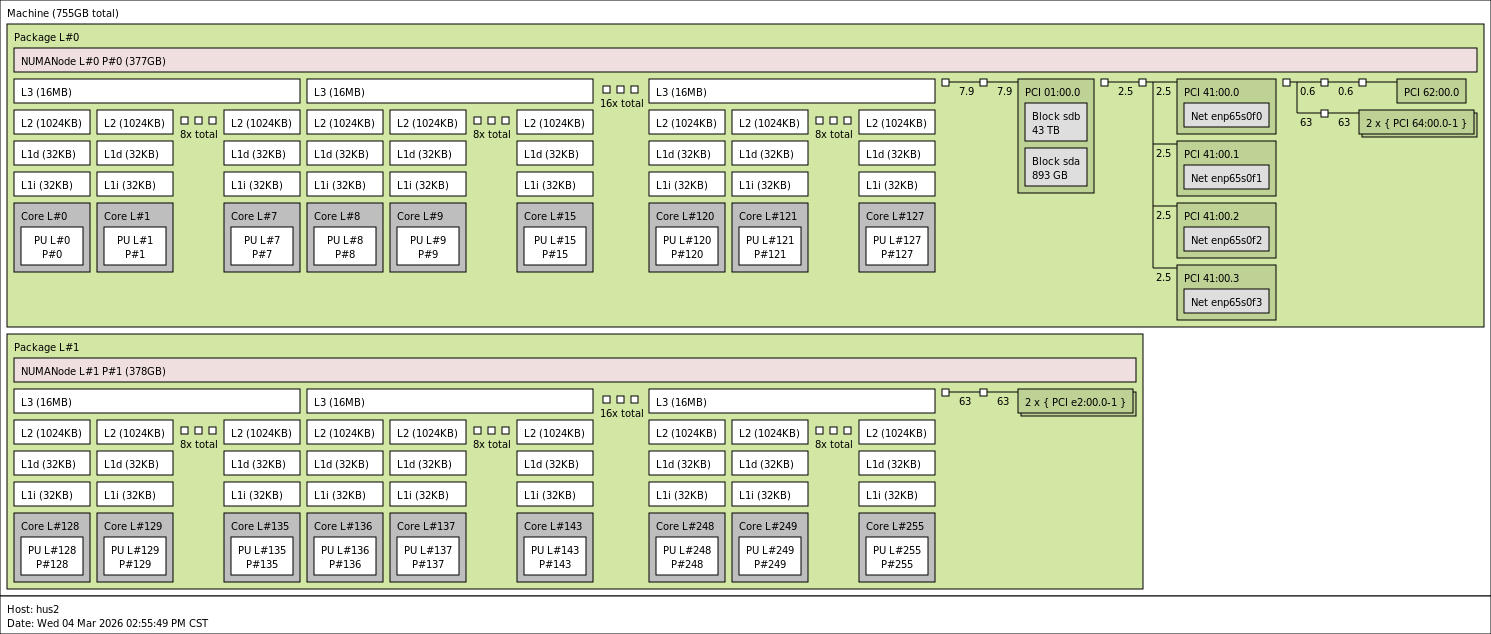Viewport: 1491px width, 634px height.
Task: Select the NUMANode L#1 P#1 (378GB) bar
Action: [x=574, y=370]
